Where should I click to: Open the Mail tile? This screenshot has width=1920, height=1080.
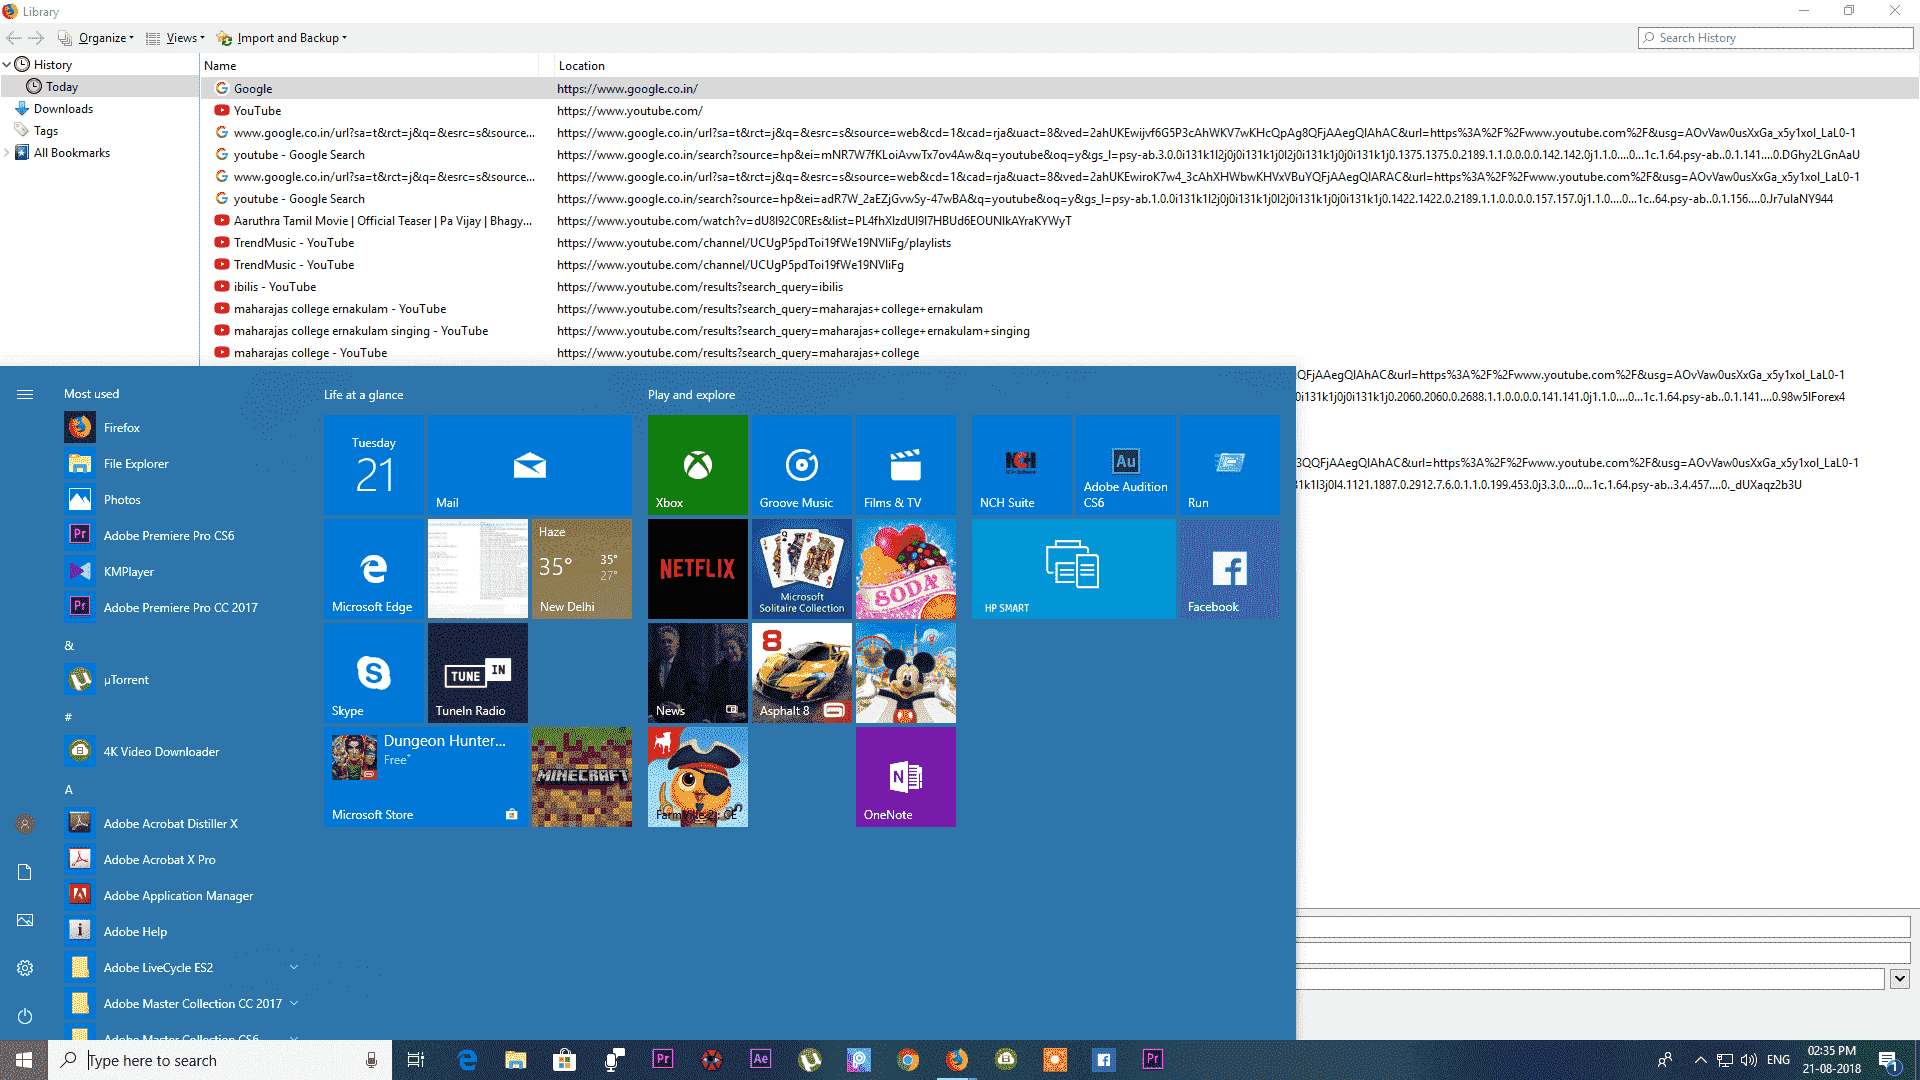[x=529, y=465]
